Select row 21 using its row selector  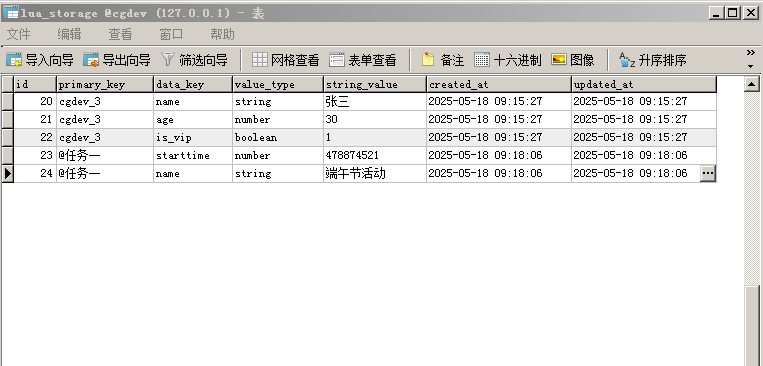[7, 119]
